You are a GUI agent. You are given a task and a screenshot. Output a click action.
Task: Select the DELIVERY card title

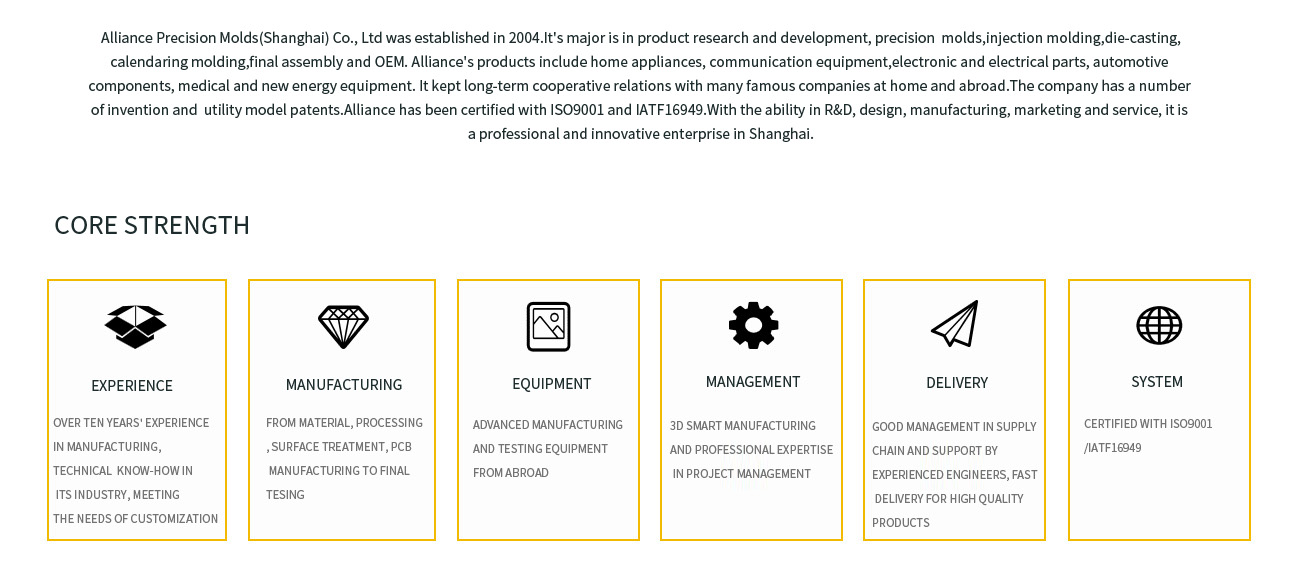click(957, 383)
